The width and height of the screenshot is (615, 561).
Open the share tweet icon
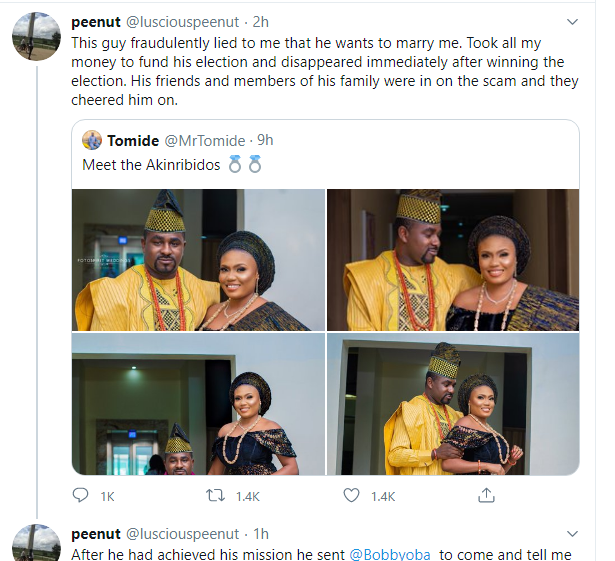[486, 495]
